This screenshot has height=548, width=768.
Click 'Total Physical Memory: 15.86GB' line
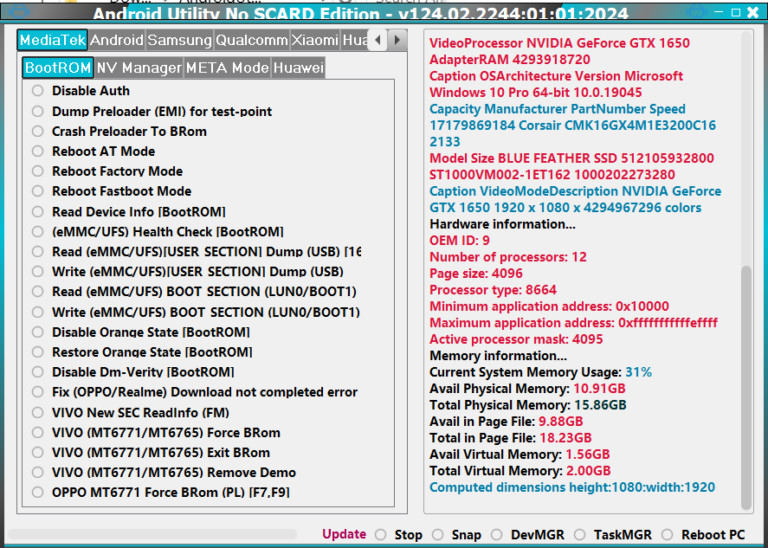(x=528, y=405)
